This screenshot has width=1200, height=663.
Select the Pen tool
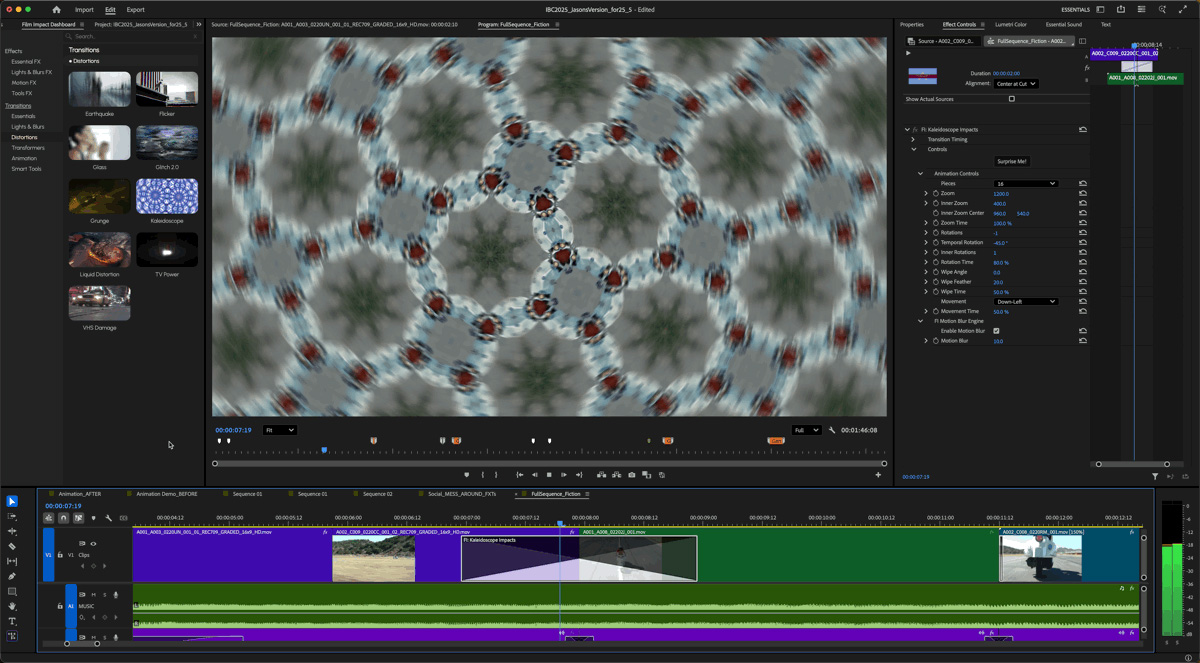(12, 576)
